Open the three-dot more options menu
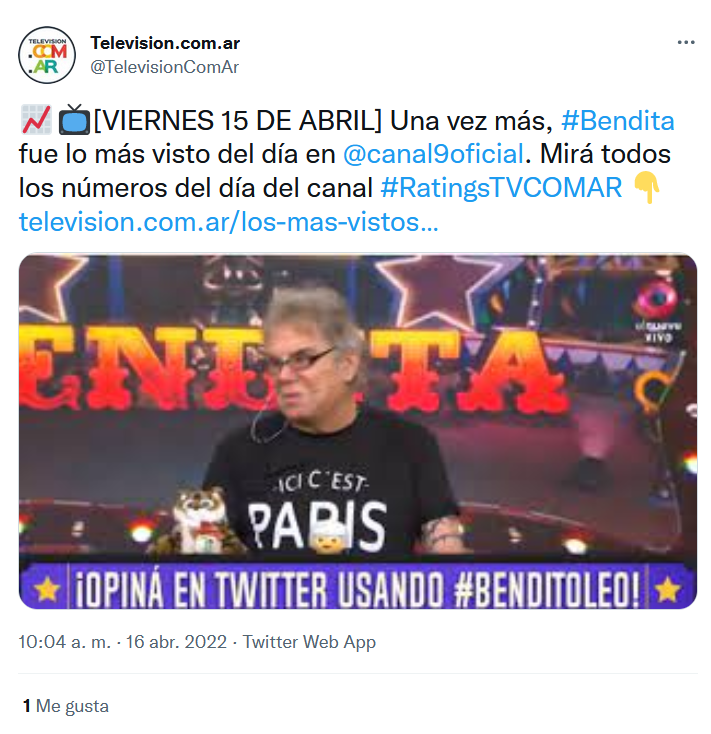Screen dimensions: 711x734 click(x=685, y=43)
